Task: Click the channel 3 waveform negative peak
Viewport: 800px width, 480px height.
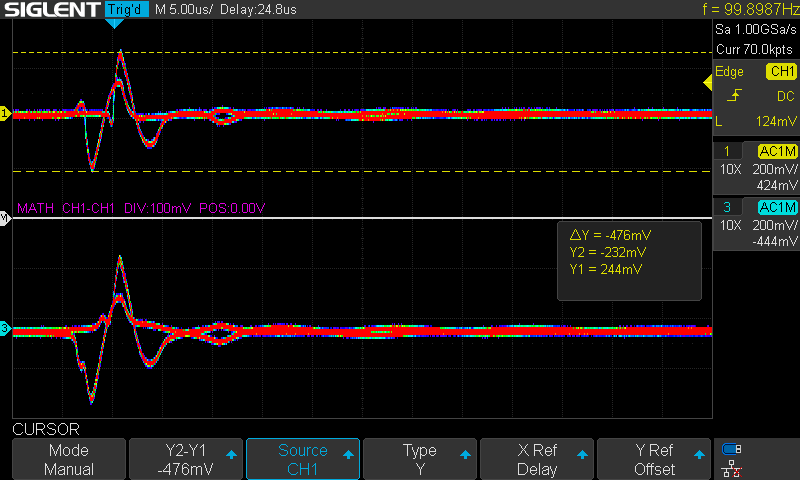Action: pos(92,399)
